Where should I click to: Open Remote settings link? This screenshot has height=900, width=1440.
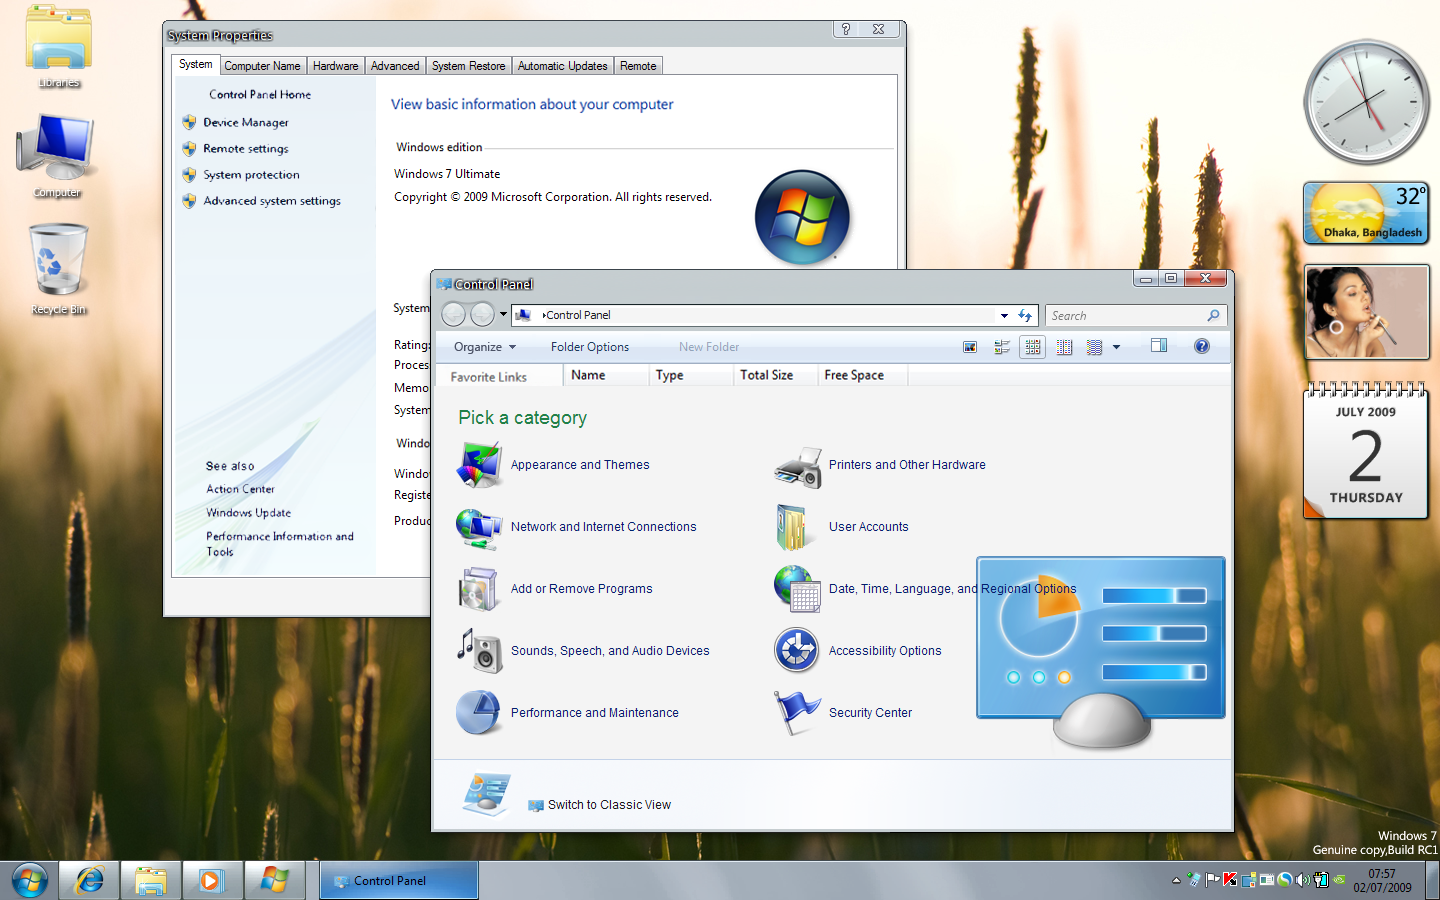[x=246, y=148]
